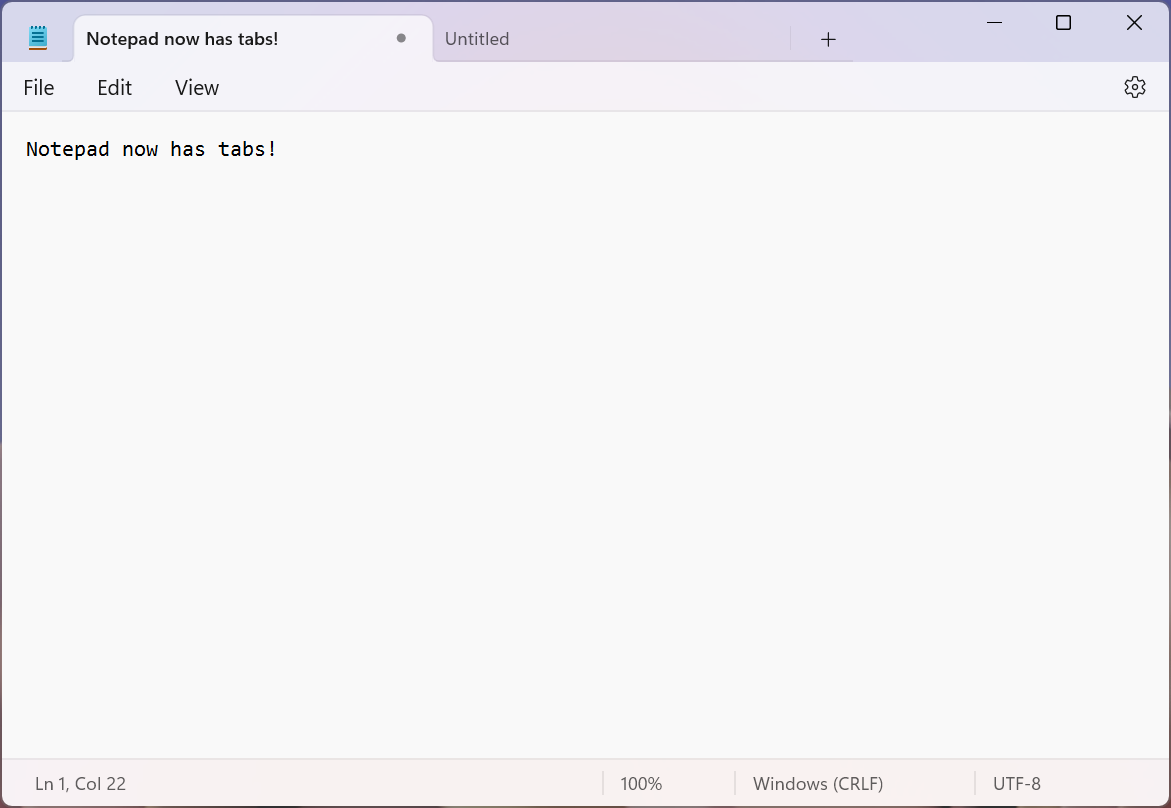Click the 100% zoom level in status bar

641,783
